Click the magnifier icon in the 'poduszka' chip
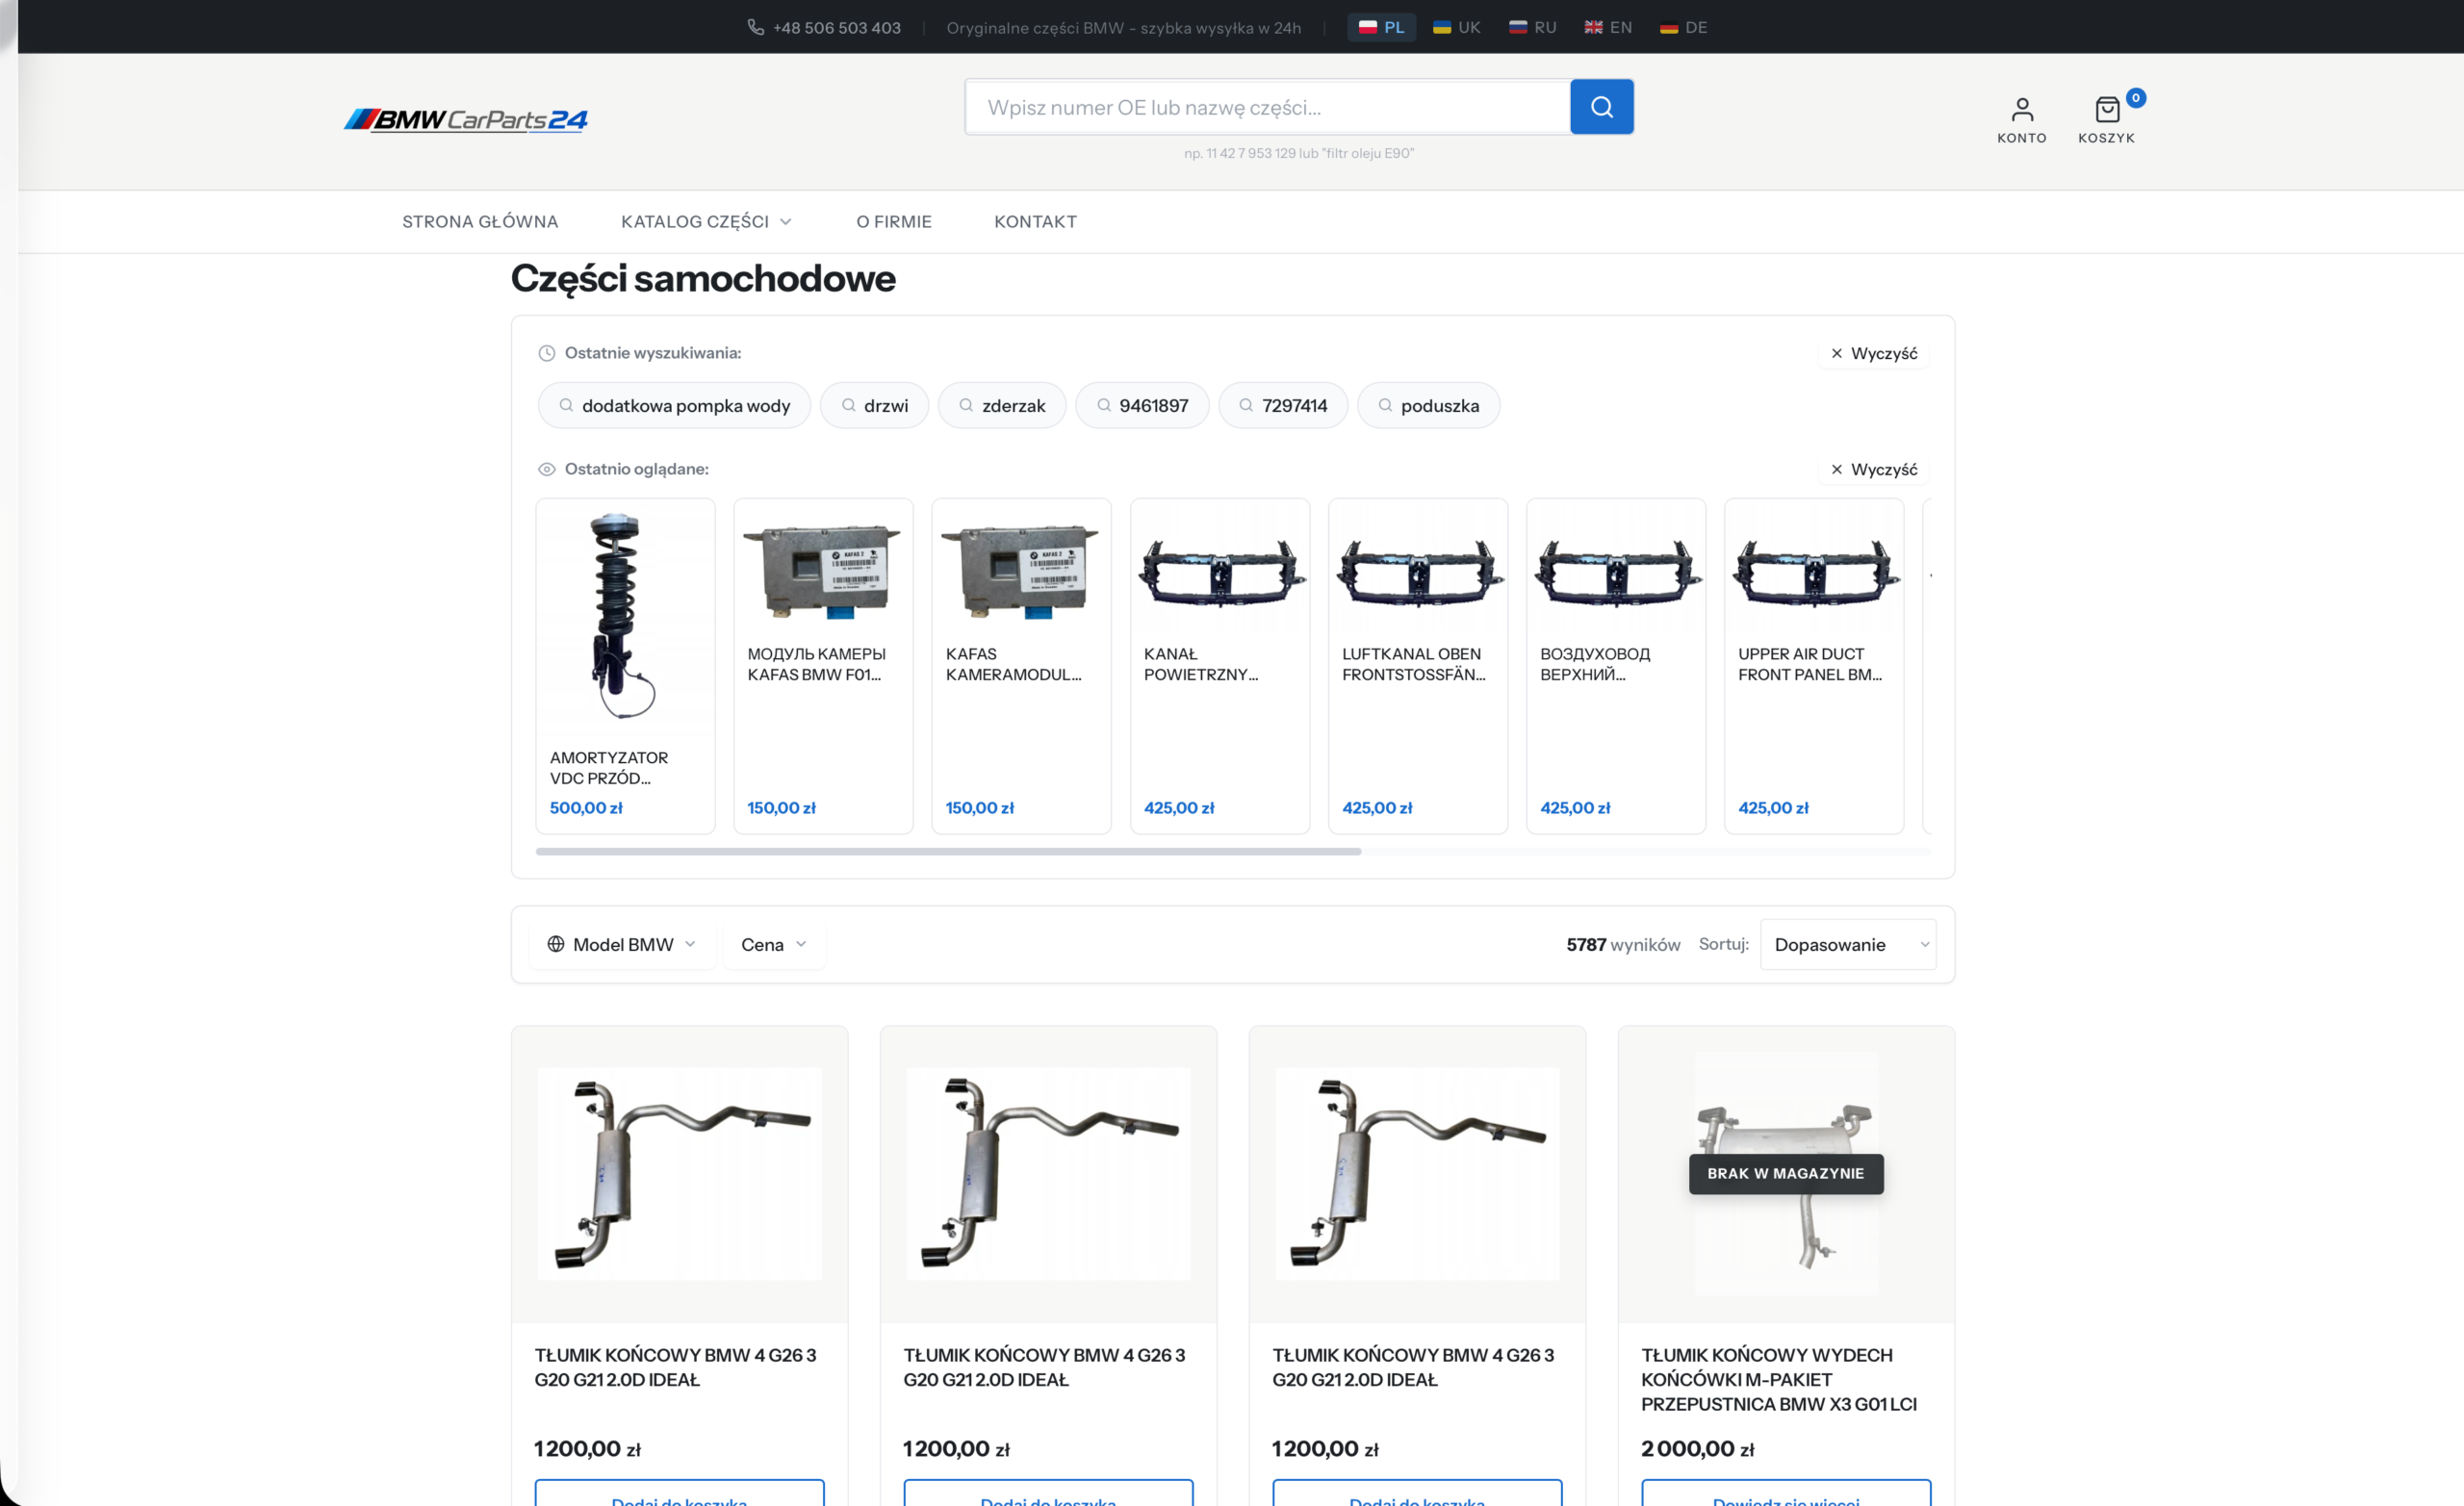 tap(1385, 405)
